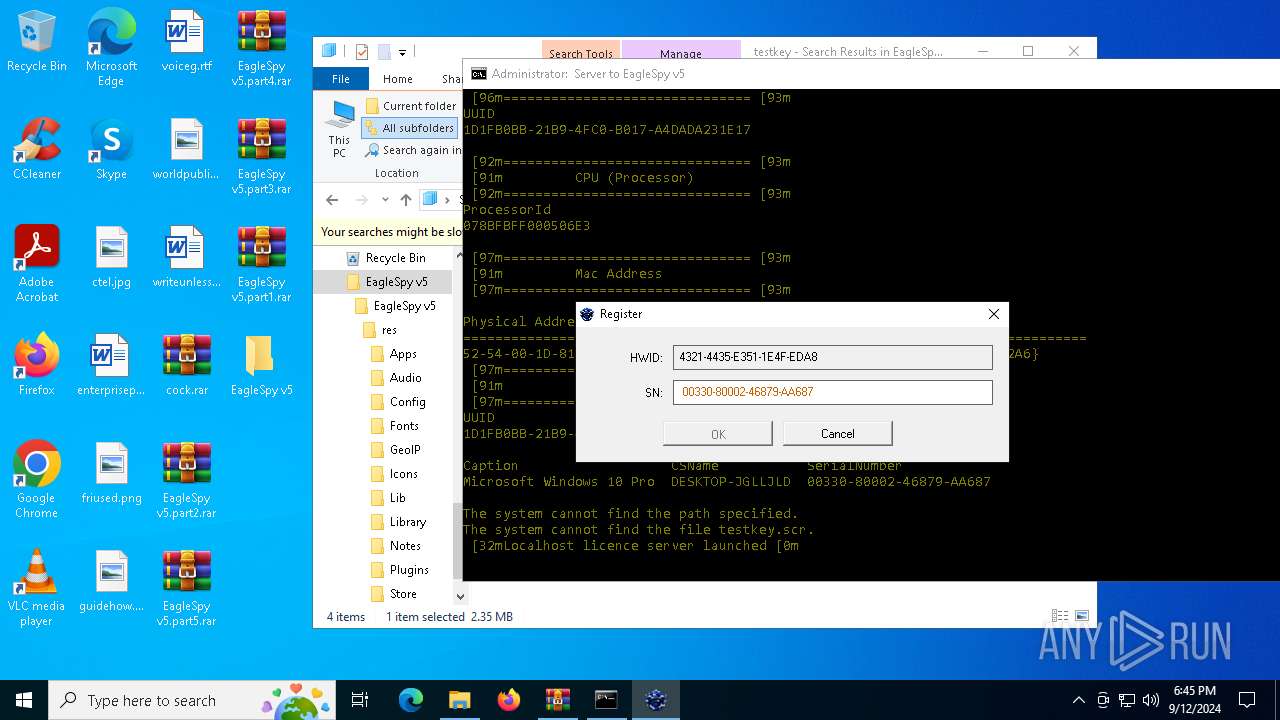Select the Fonts folder in the tree
The height and width of the screenshot is (720, 1280).
[x=404, y=426]
